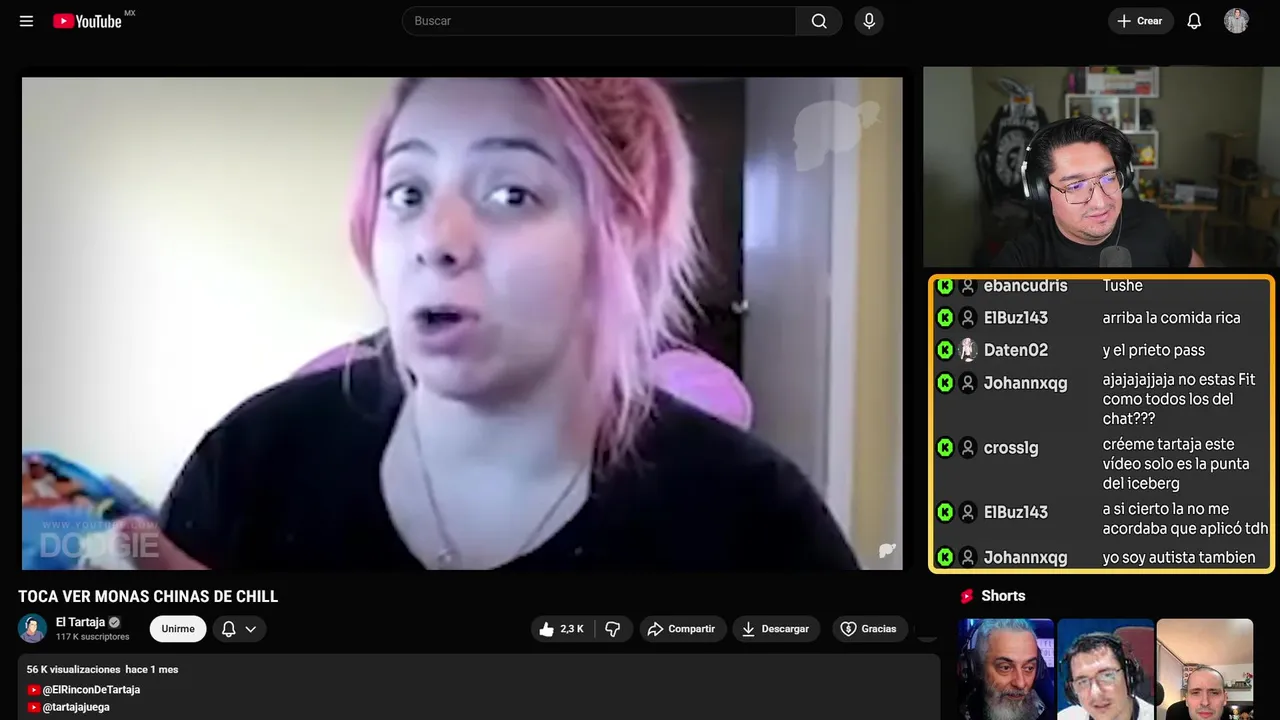The image size is (1280, 720).
Task: Open account avatar menu
Action: (1236, 21)
